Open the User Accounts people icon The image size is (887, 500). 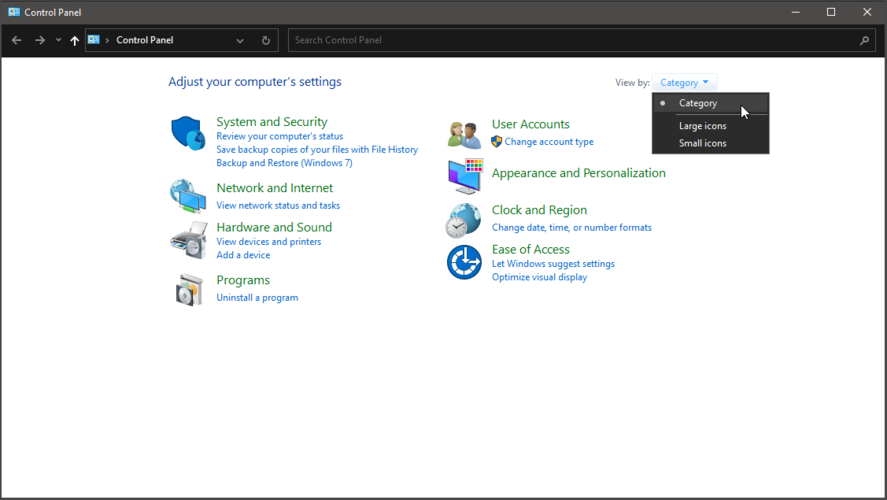464,135
